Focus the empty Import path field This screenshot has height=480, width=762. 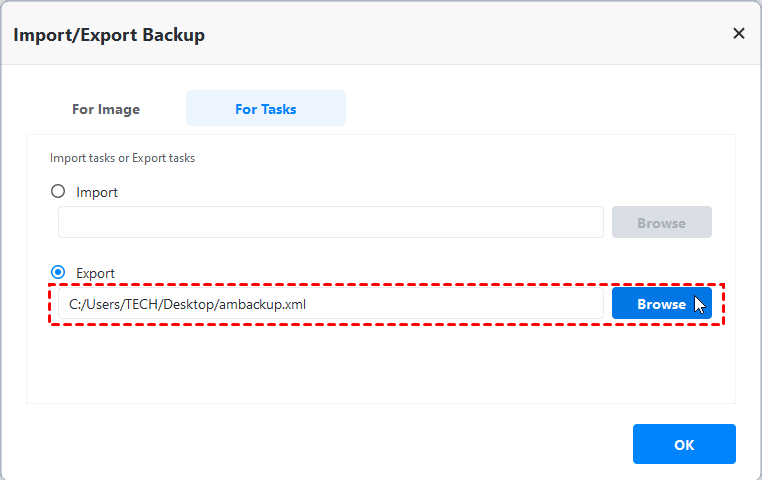330,222
